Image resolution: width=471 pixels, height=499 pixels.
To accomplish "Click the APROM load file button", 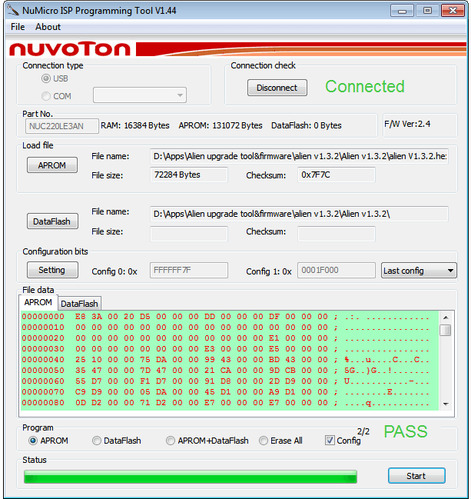I will pos(52,165).
